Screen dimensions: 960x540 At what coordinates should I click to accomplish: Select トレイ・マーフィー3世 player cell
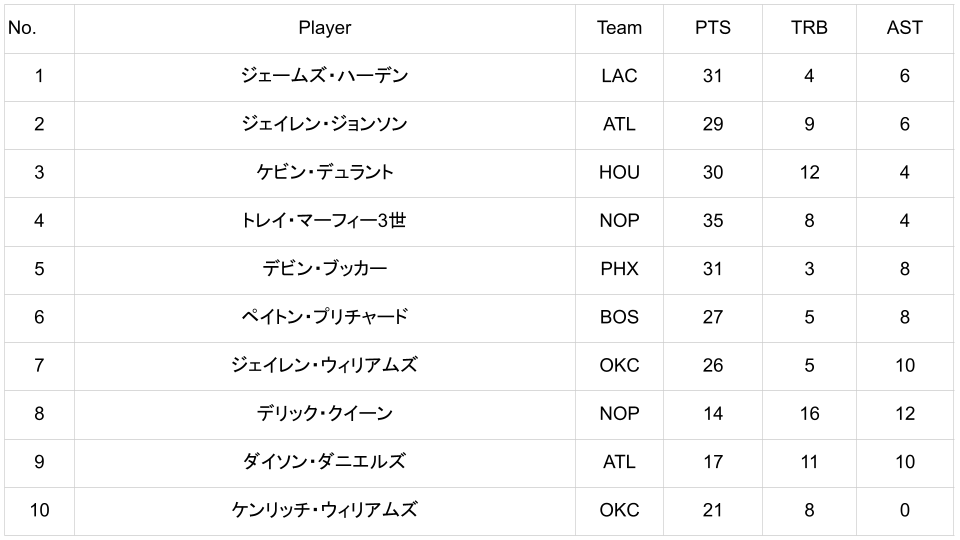coord(324,220)
